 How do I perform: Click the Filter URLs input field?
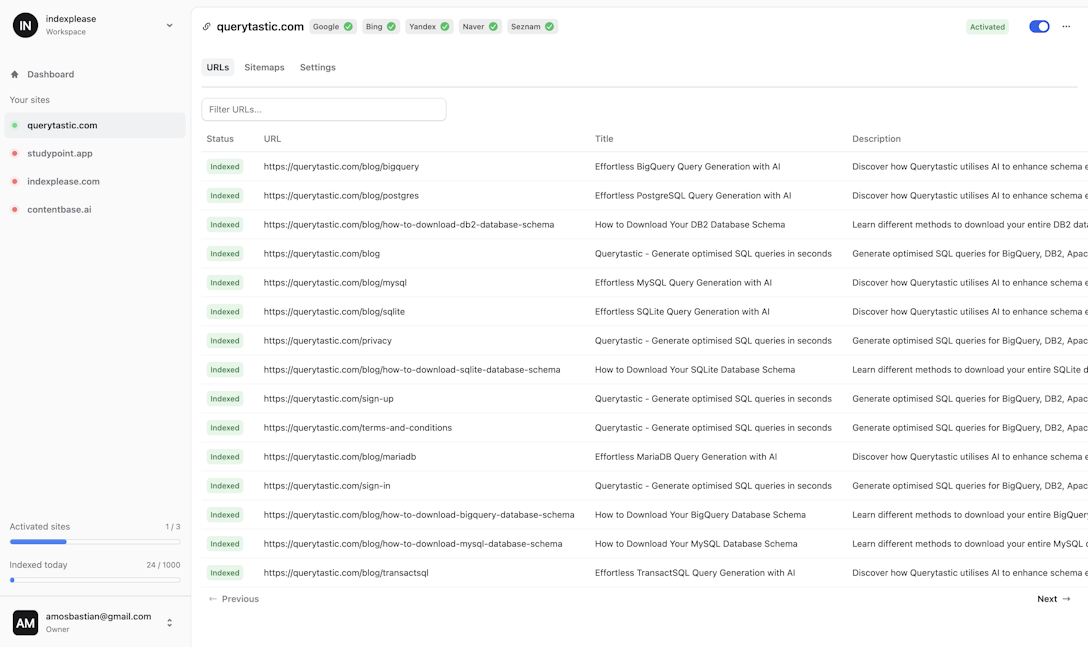323,108
